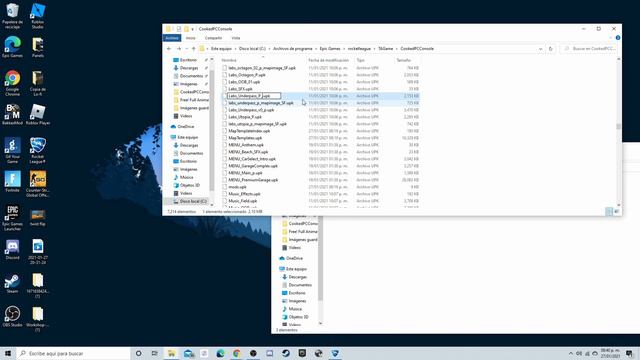The height and width of the screenshot is (360, 640).
Task: Click Este equipo in the address breadcrumb
Action: pyautogui.click(x=221, y=49)
